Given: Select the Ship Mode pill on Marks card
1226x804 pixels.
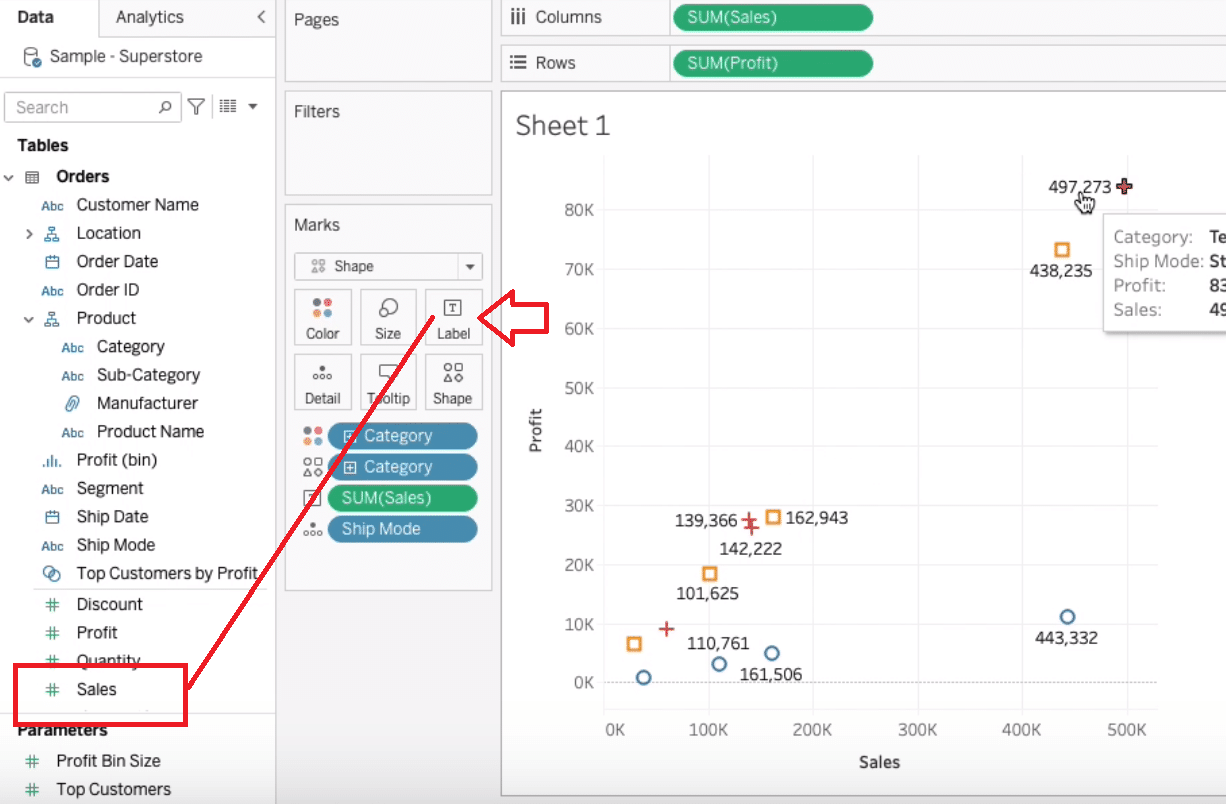Looking at the screenshot, I should tap(402, 529).
